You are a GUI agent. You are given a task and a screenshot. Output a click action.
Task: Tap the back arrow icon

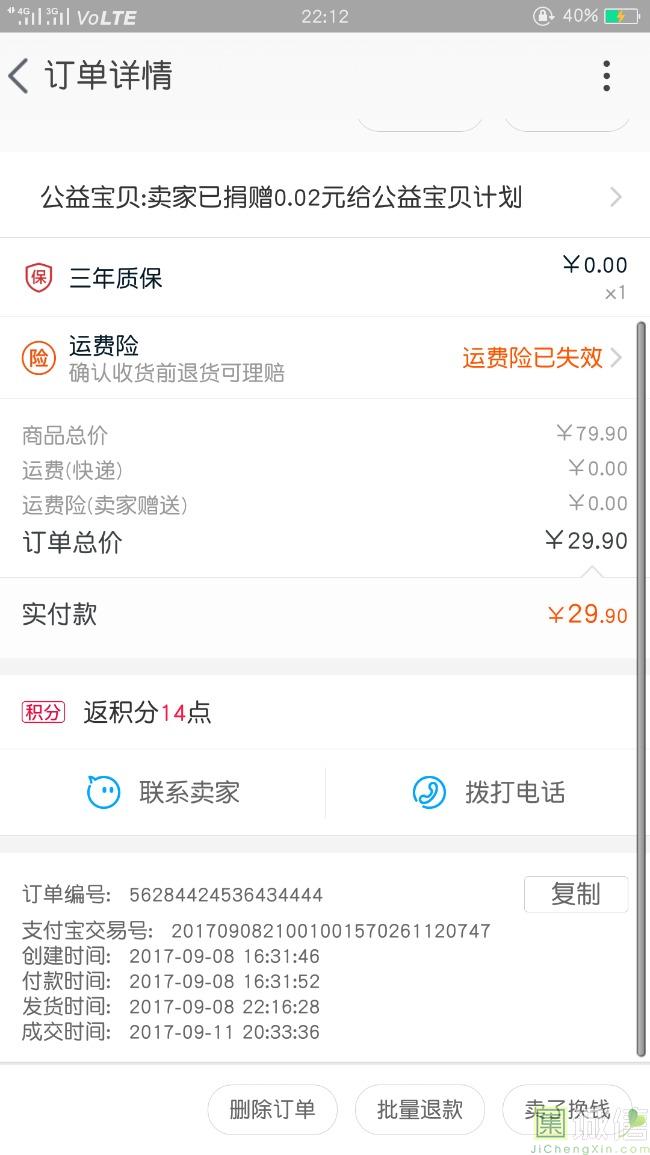pyautogui.click(x=18, y=76)
